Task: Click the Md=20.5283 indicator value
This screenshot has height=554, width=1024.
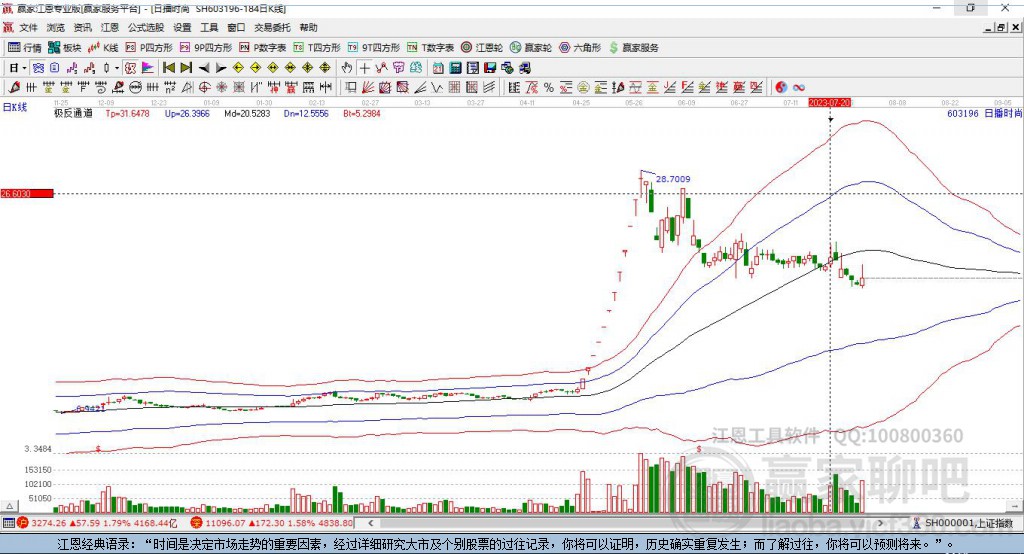Action: pyautogui.click(x=247, y=113)
